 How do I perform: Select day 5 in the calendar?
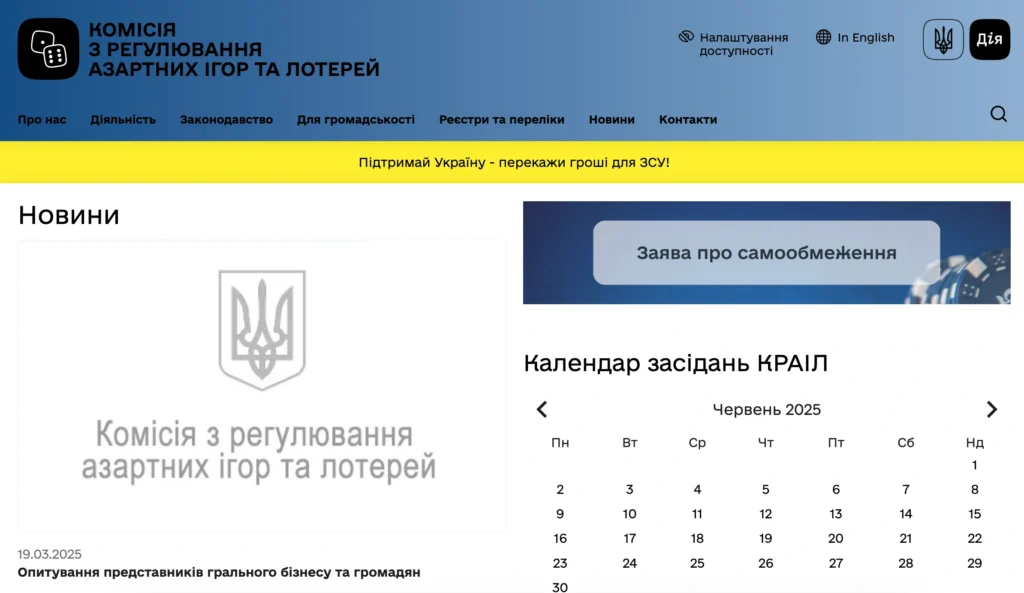point(765,490)
